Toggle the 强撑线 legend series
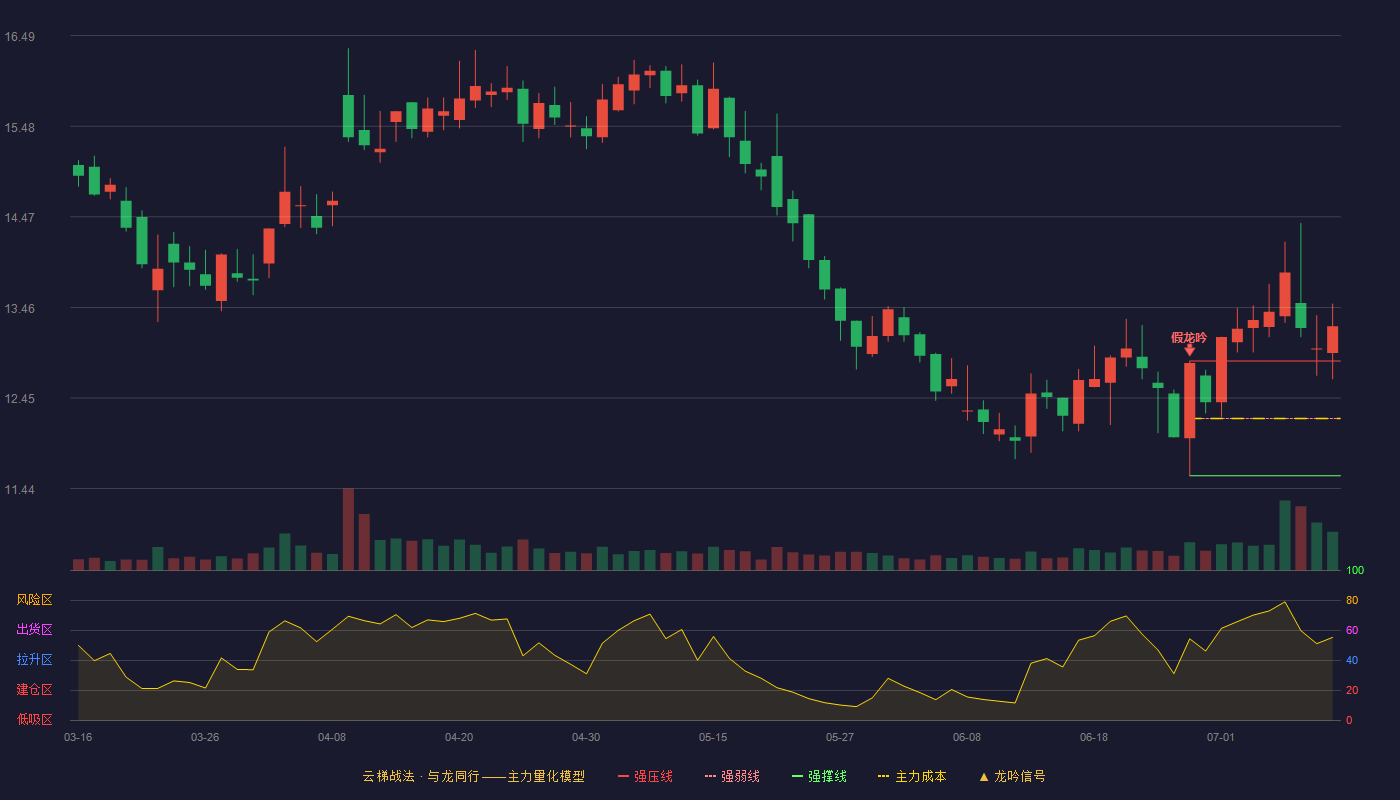This screenshot has width=1400, height=800. pyautogui.click(x=819, y=776)
